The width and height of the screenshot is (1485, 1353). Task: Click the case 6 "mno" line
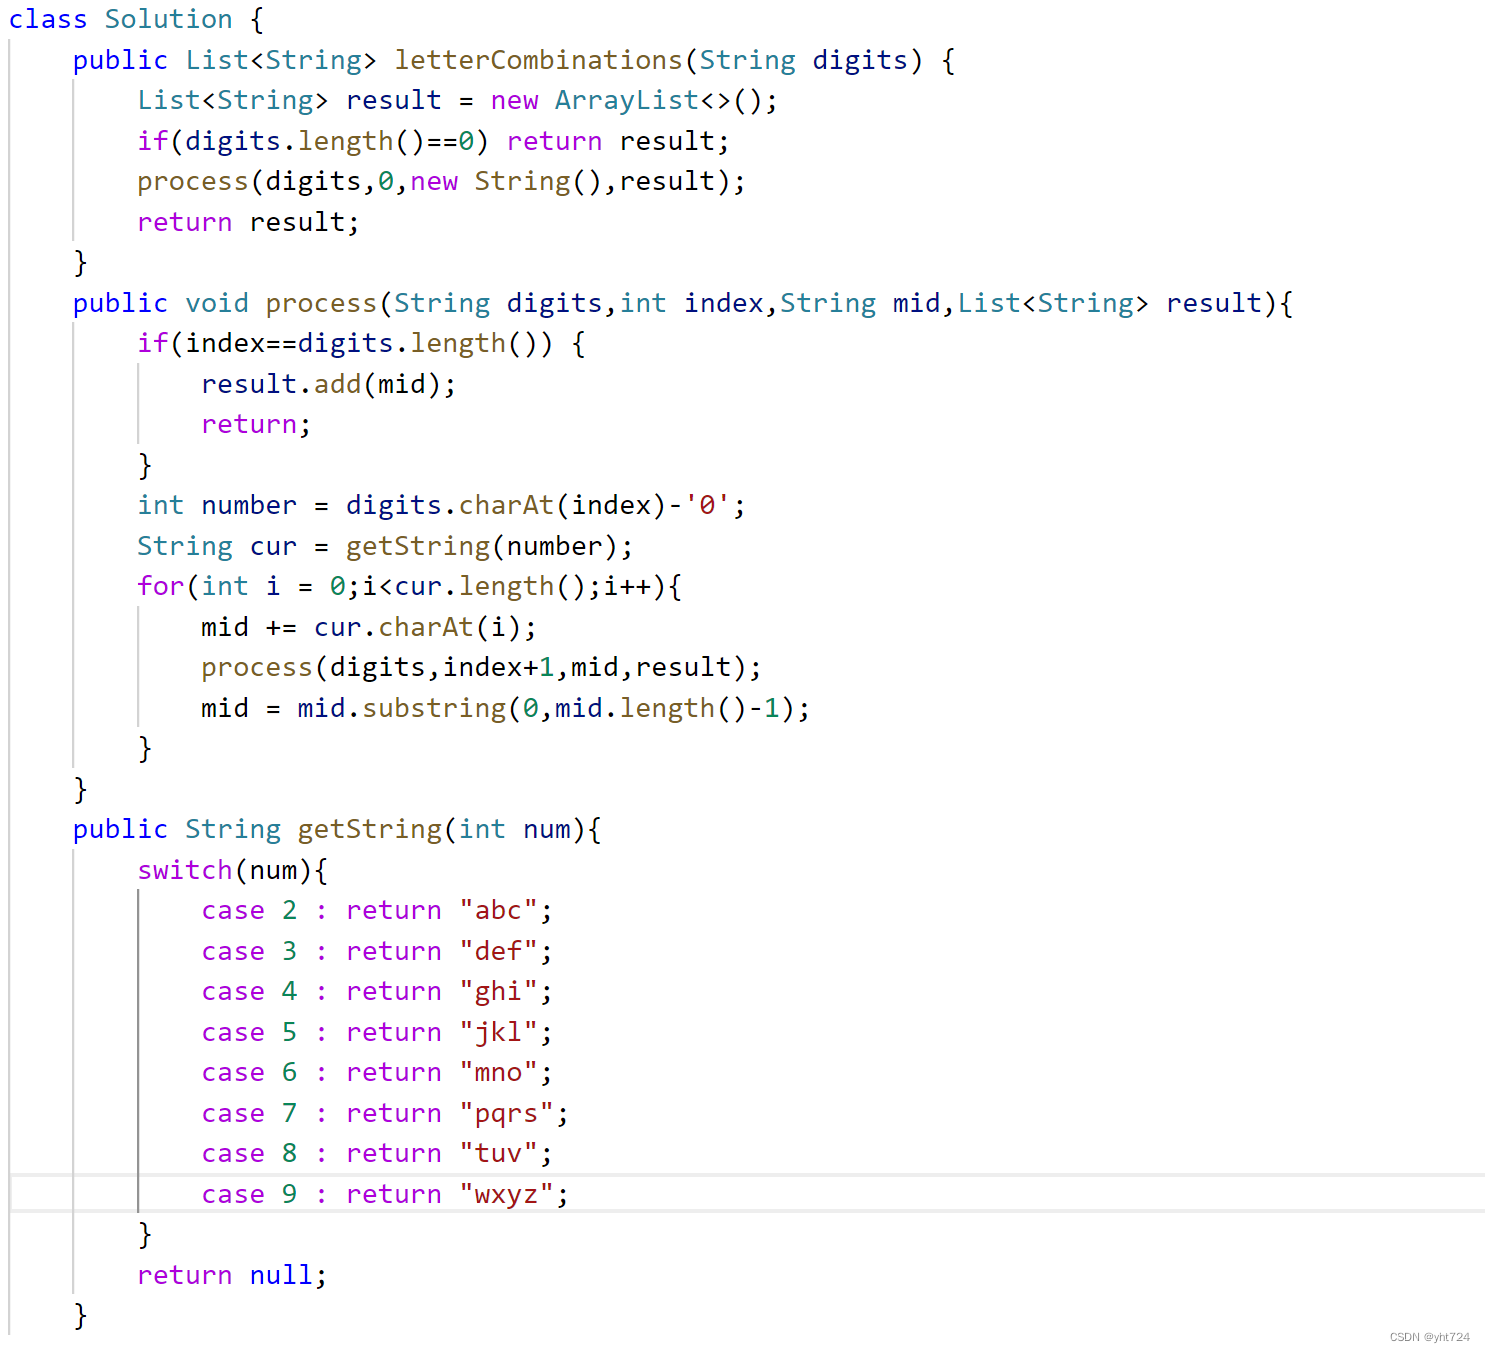(377, 1072)
